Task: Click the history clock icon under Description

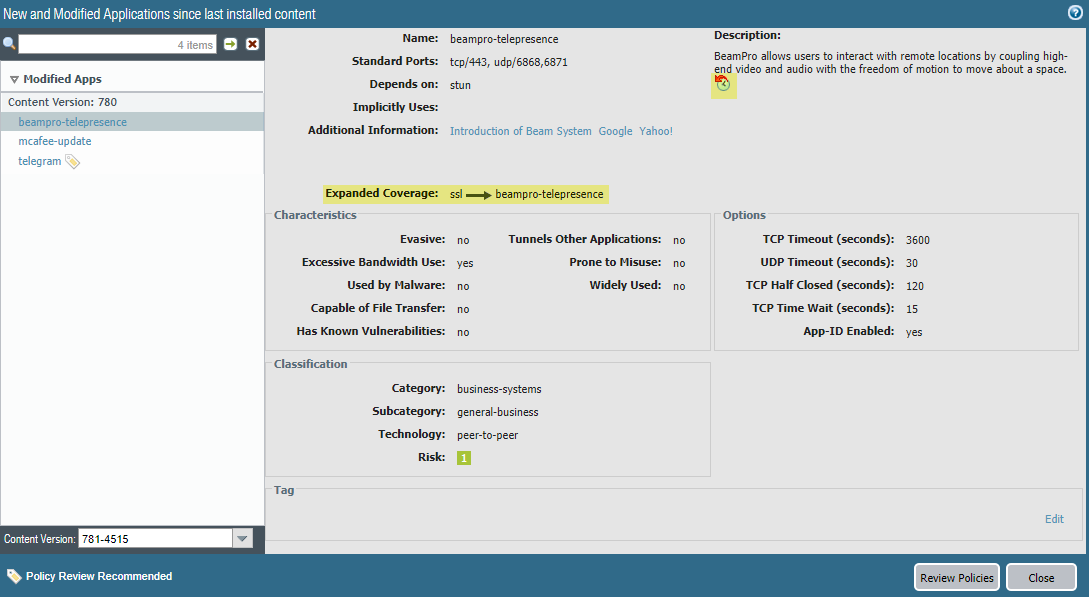Action: 723,85
